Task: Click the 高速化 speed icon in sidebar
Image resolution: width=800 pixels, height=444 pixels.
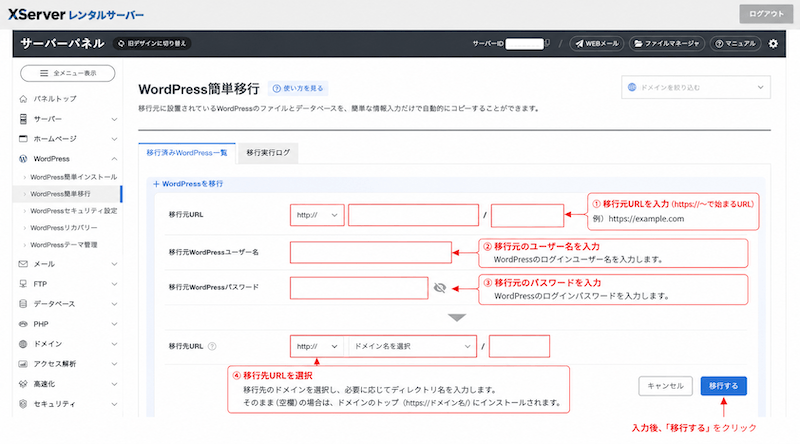Action: click(x=23, y=384)
